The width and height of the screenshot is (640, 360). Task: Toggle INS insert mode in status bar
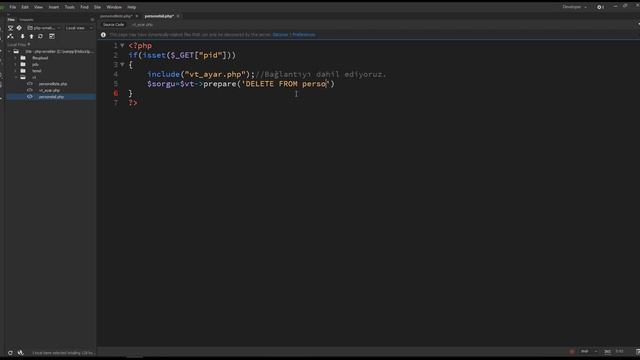(607, 351)
